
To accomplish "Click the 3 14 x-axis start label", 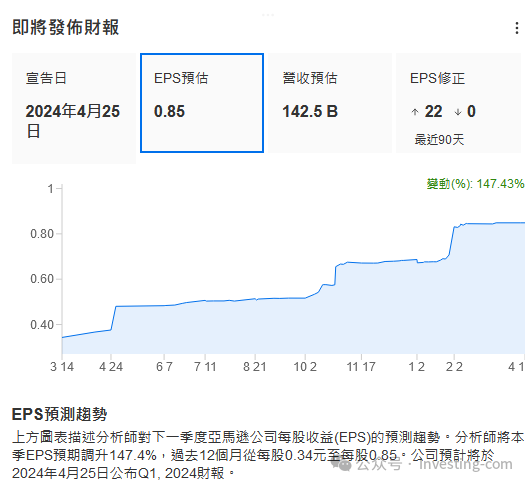I will pos(62,367).
